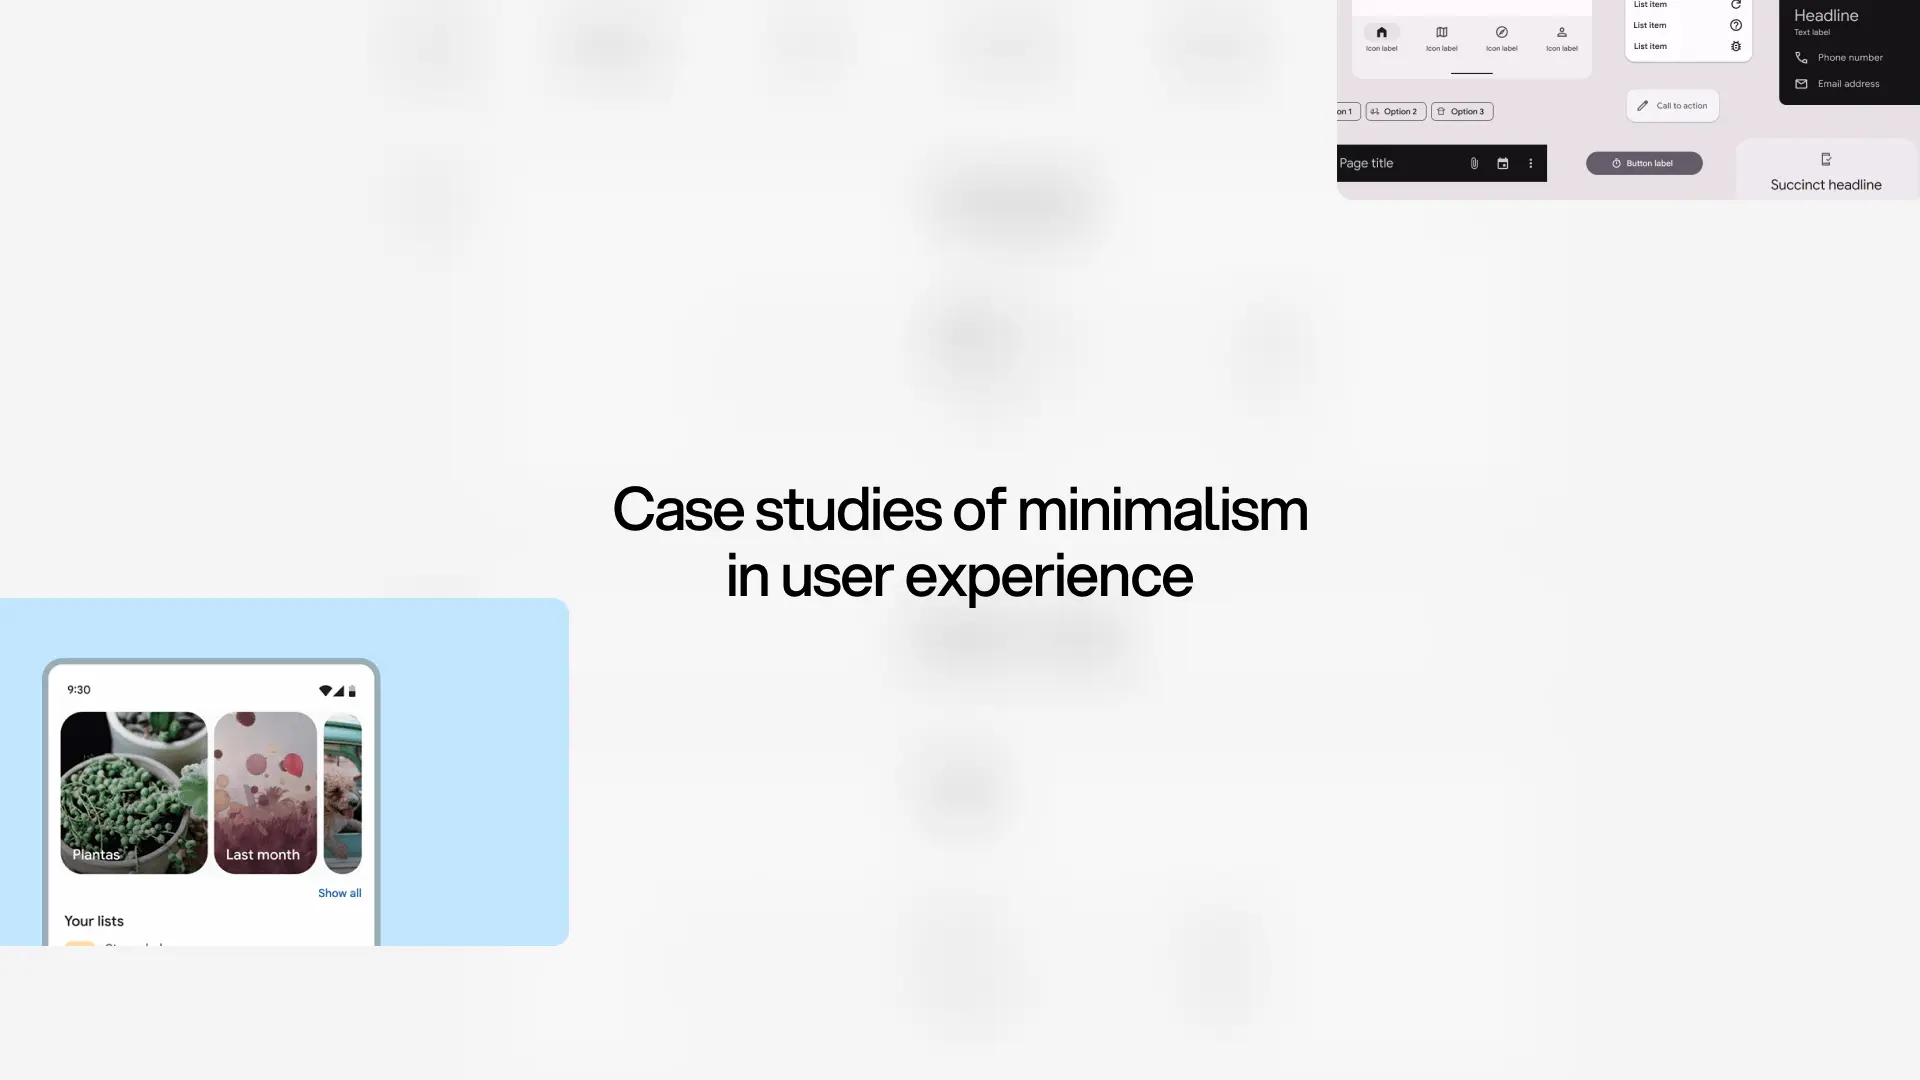Click the copy icon next to succinct headline
This screenshot has width=1920, height=1080.
point(1826,158)
